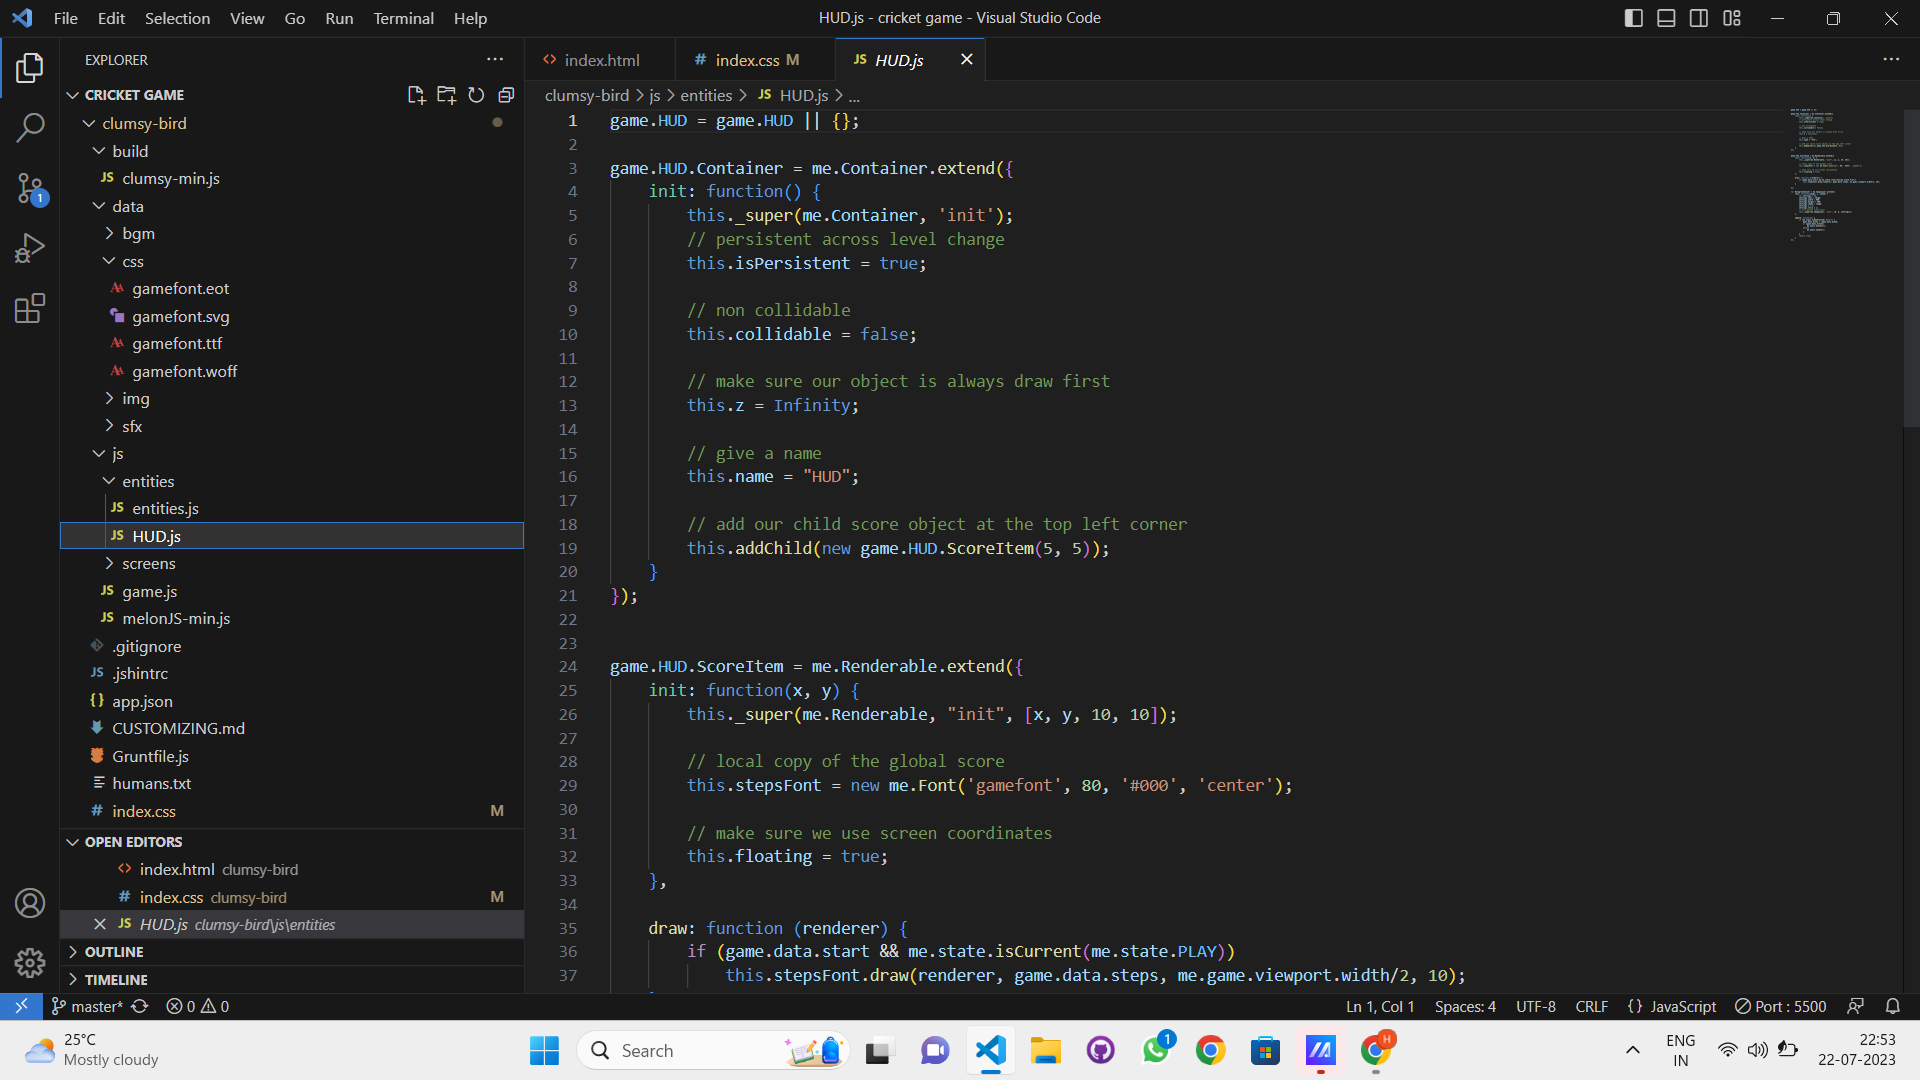
Task: Expand the screens folder
Action: tap(148, 564)
